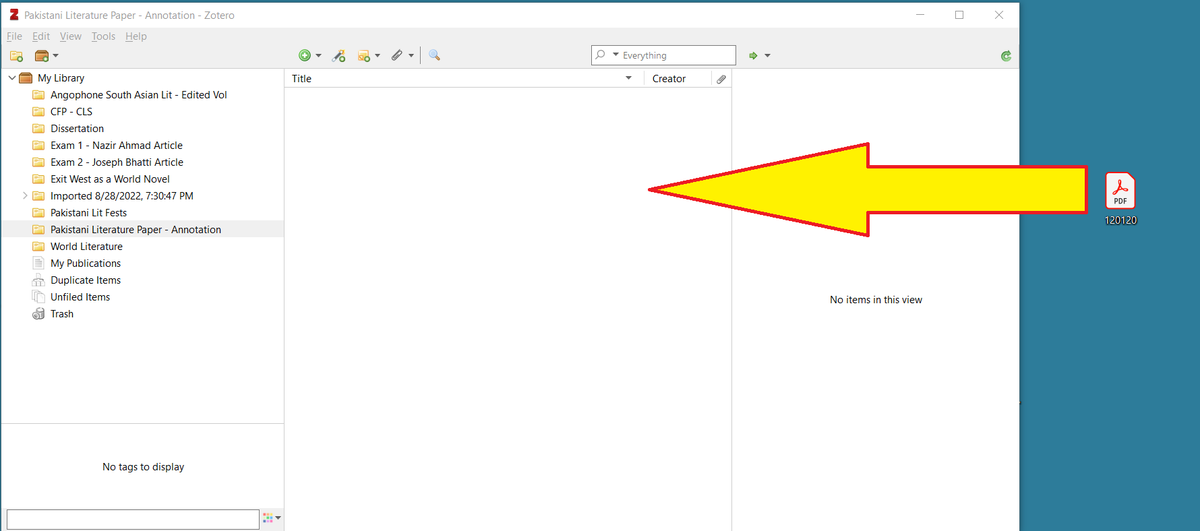Image resolution: width=1200 pixels, height=531 pixels.
Task: Click the Dissertation folder icon
Action: click(x=39, y=128)
